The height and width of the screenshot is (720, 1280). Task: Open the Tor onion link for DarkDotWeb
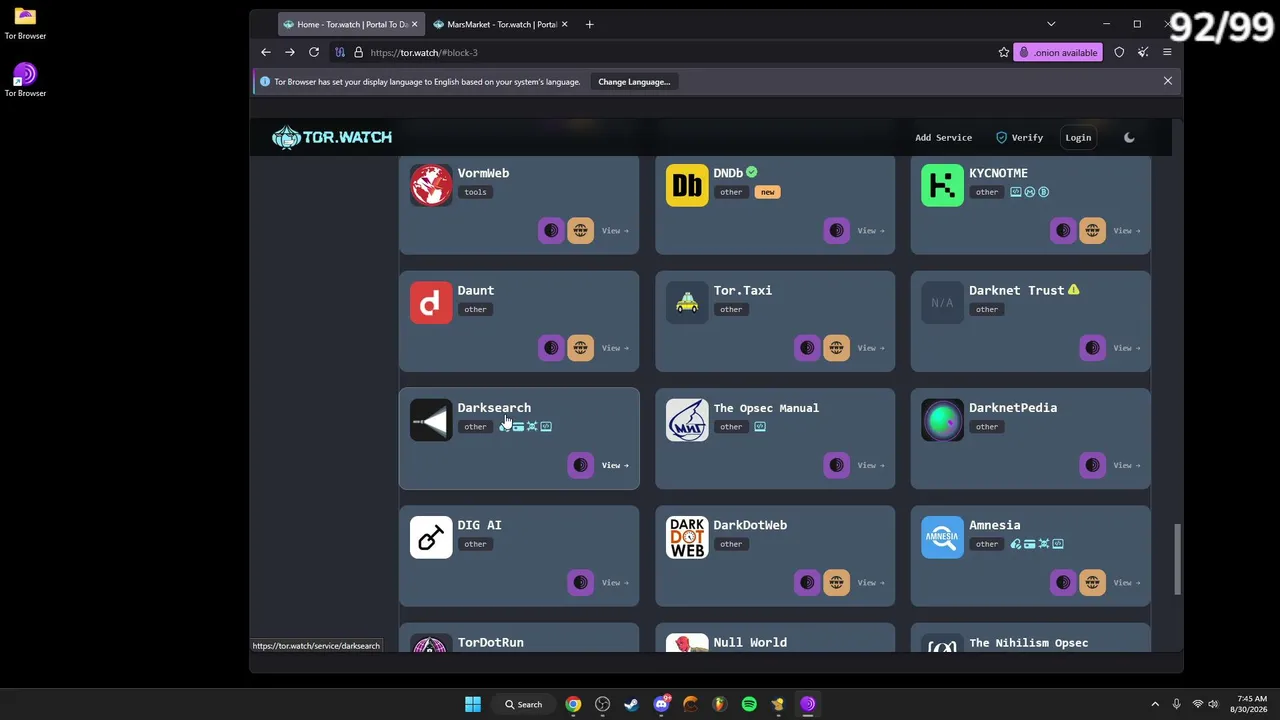tap(807, 582)
